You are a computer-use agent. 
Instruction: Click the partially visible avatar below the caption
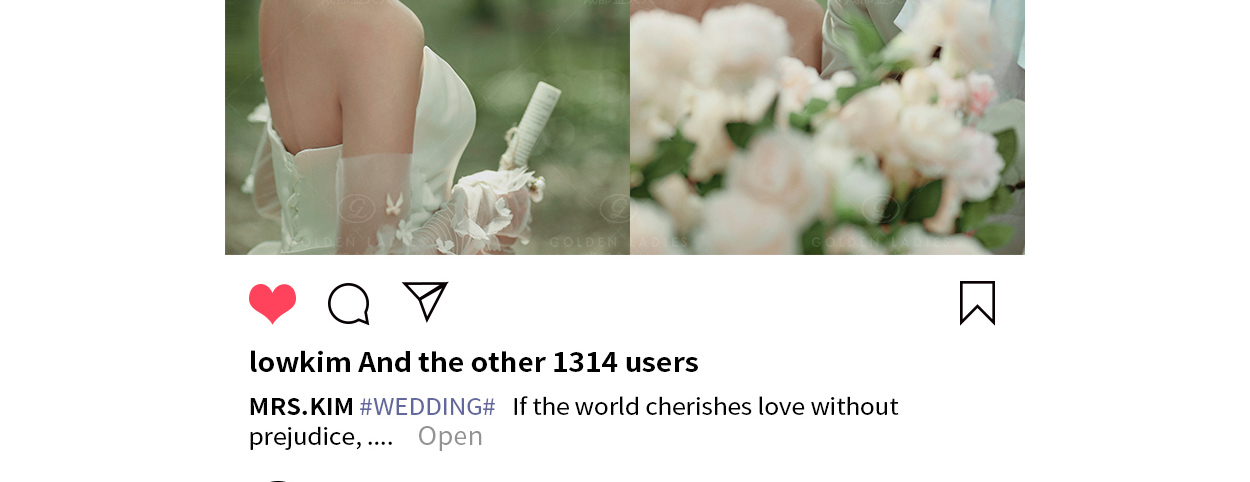(277, 479)
